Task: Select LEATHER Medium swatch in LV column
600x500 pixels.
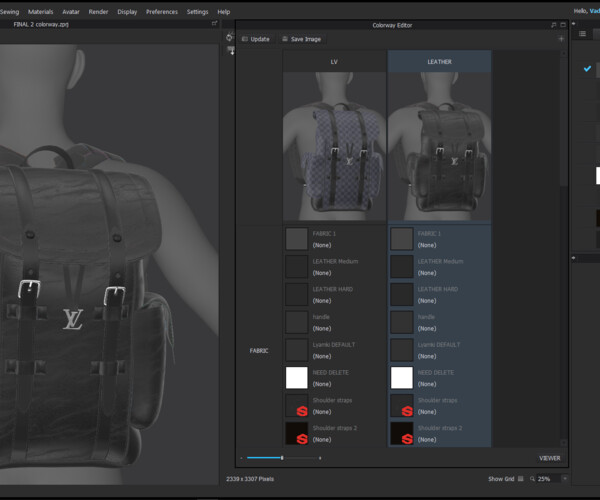Action: [297, 267]
